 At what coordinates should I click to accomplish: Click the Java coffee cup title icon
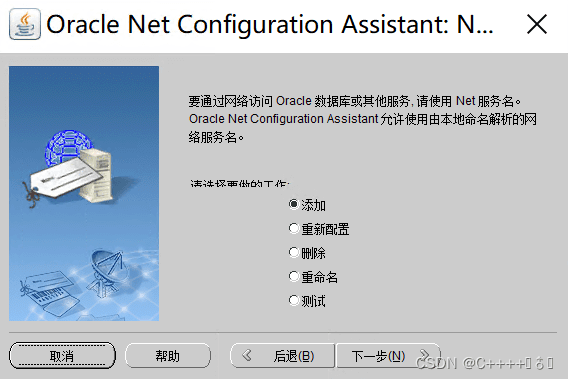(25, 24)
